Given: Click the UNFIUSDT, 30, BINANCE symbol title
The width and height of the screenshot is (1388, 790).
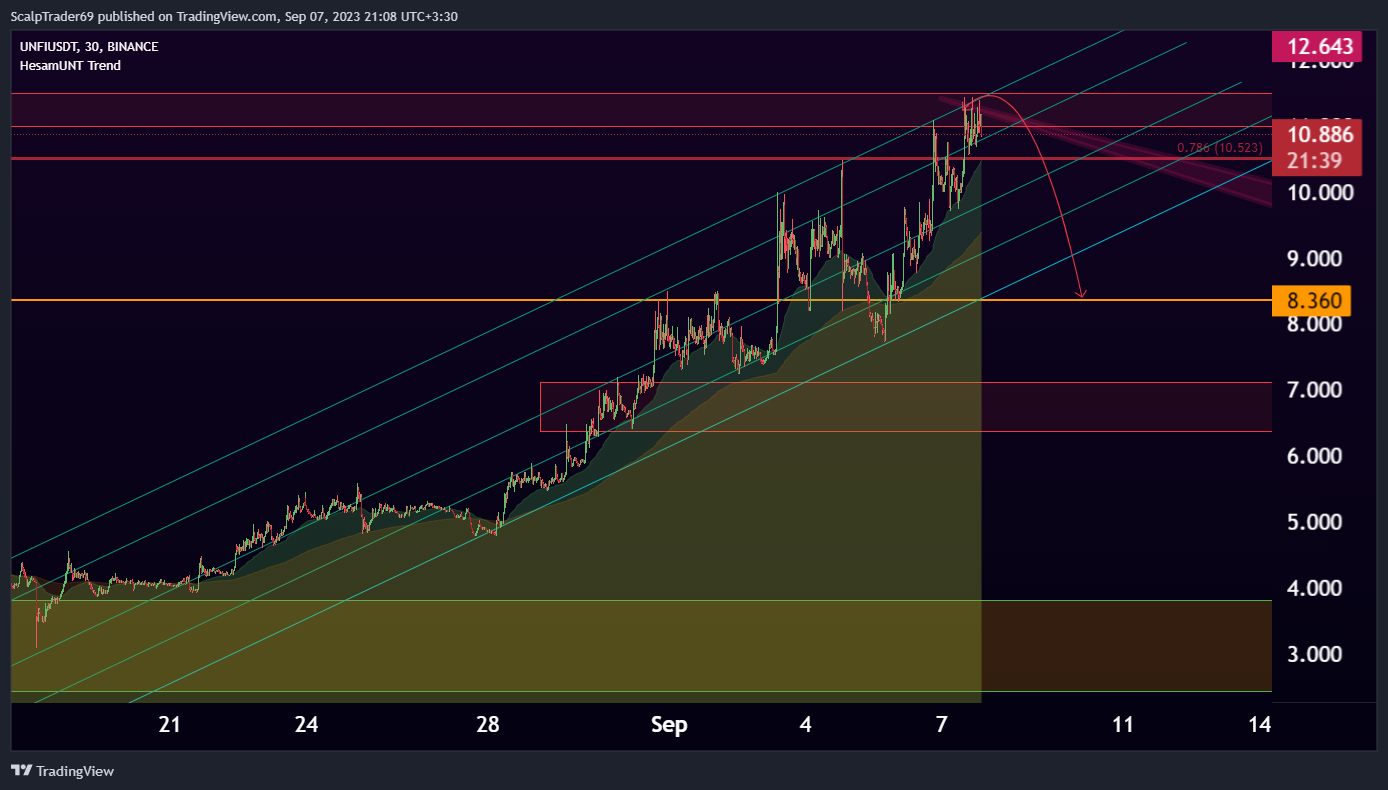Looking at the screenshot, I should pos(89,47).
